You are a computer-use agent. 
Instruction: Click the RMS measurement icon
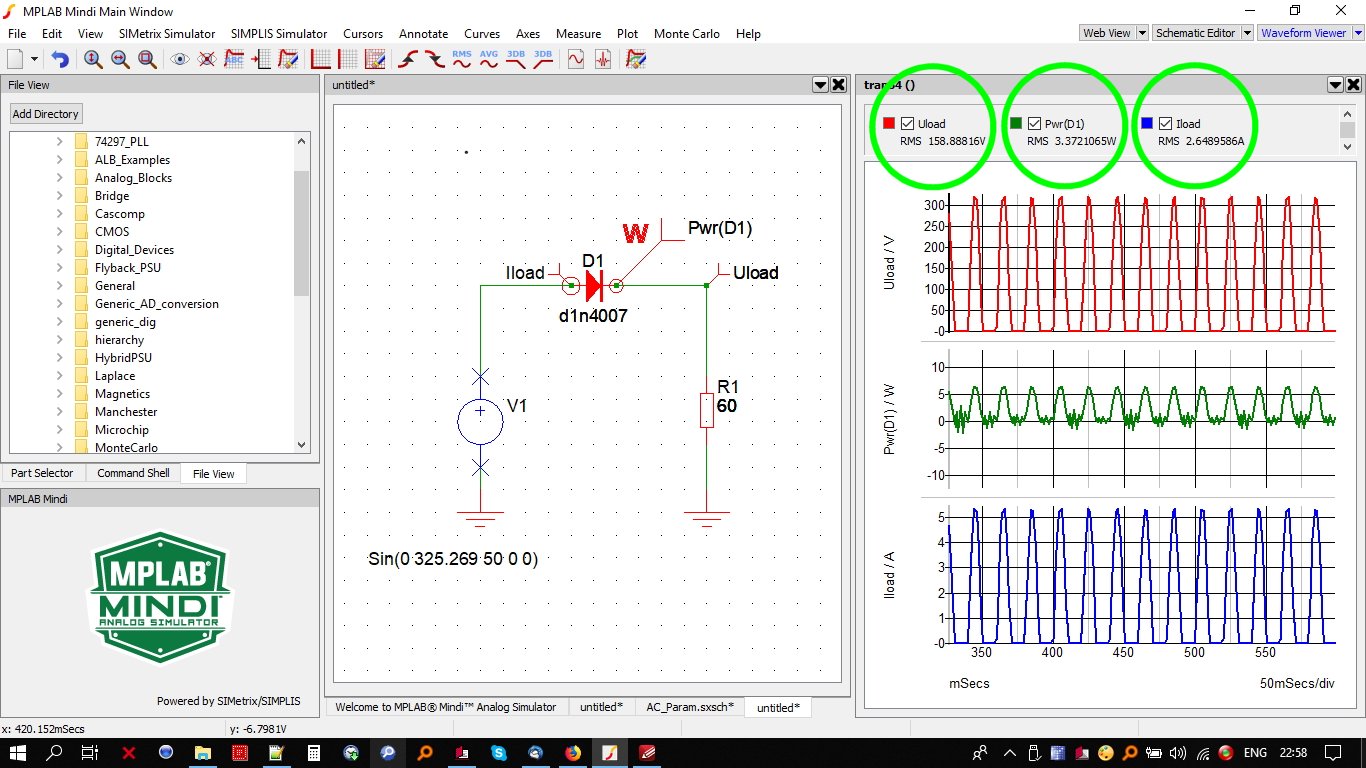[x=462, y=60]
